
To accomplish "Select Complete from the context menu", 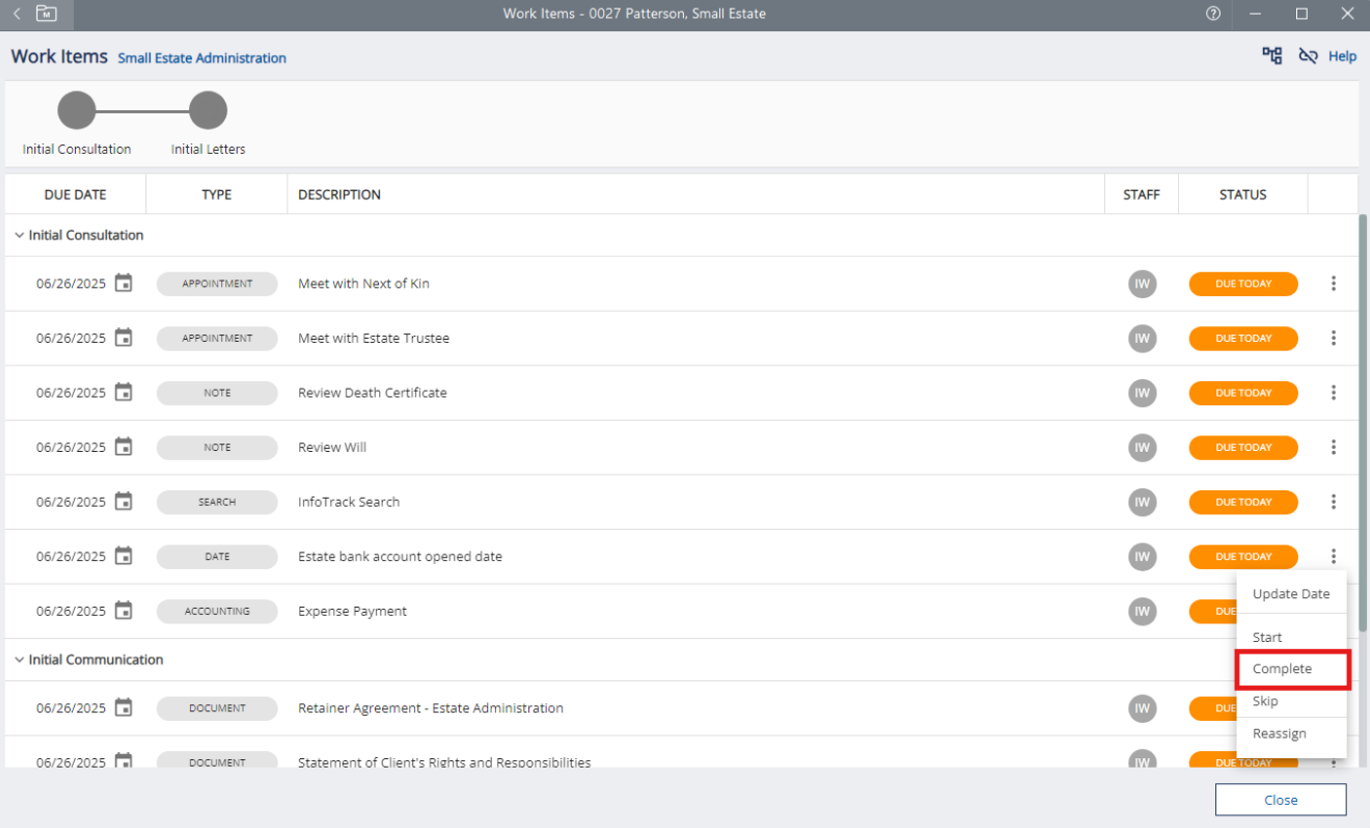I will coord(1282,669).
